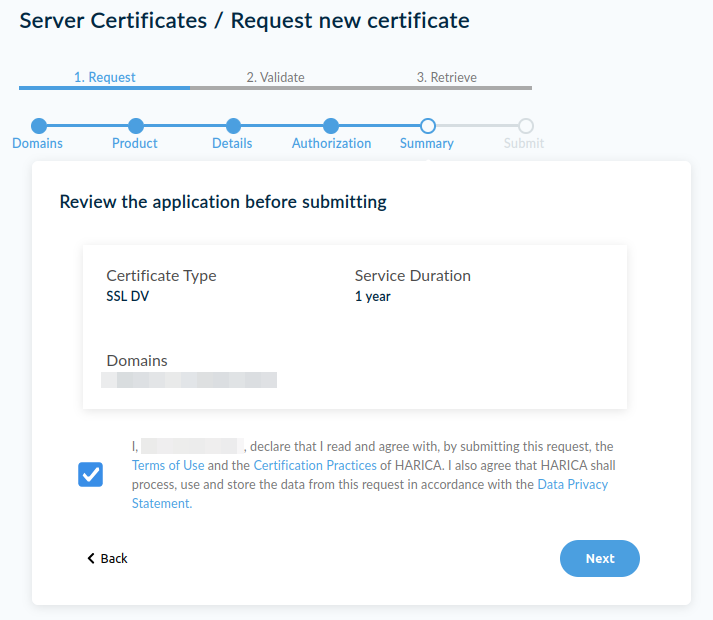This screenshot has width=713, height=620.
Task: Switch to the 1. Request tab
Action: coord(105,77)
